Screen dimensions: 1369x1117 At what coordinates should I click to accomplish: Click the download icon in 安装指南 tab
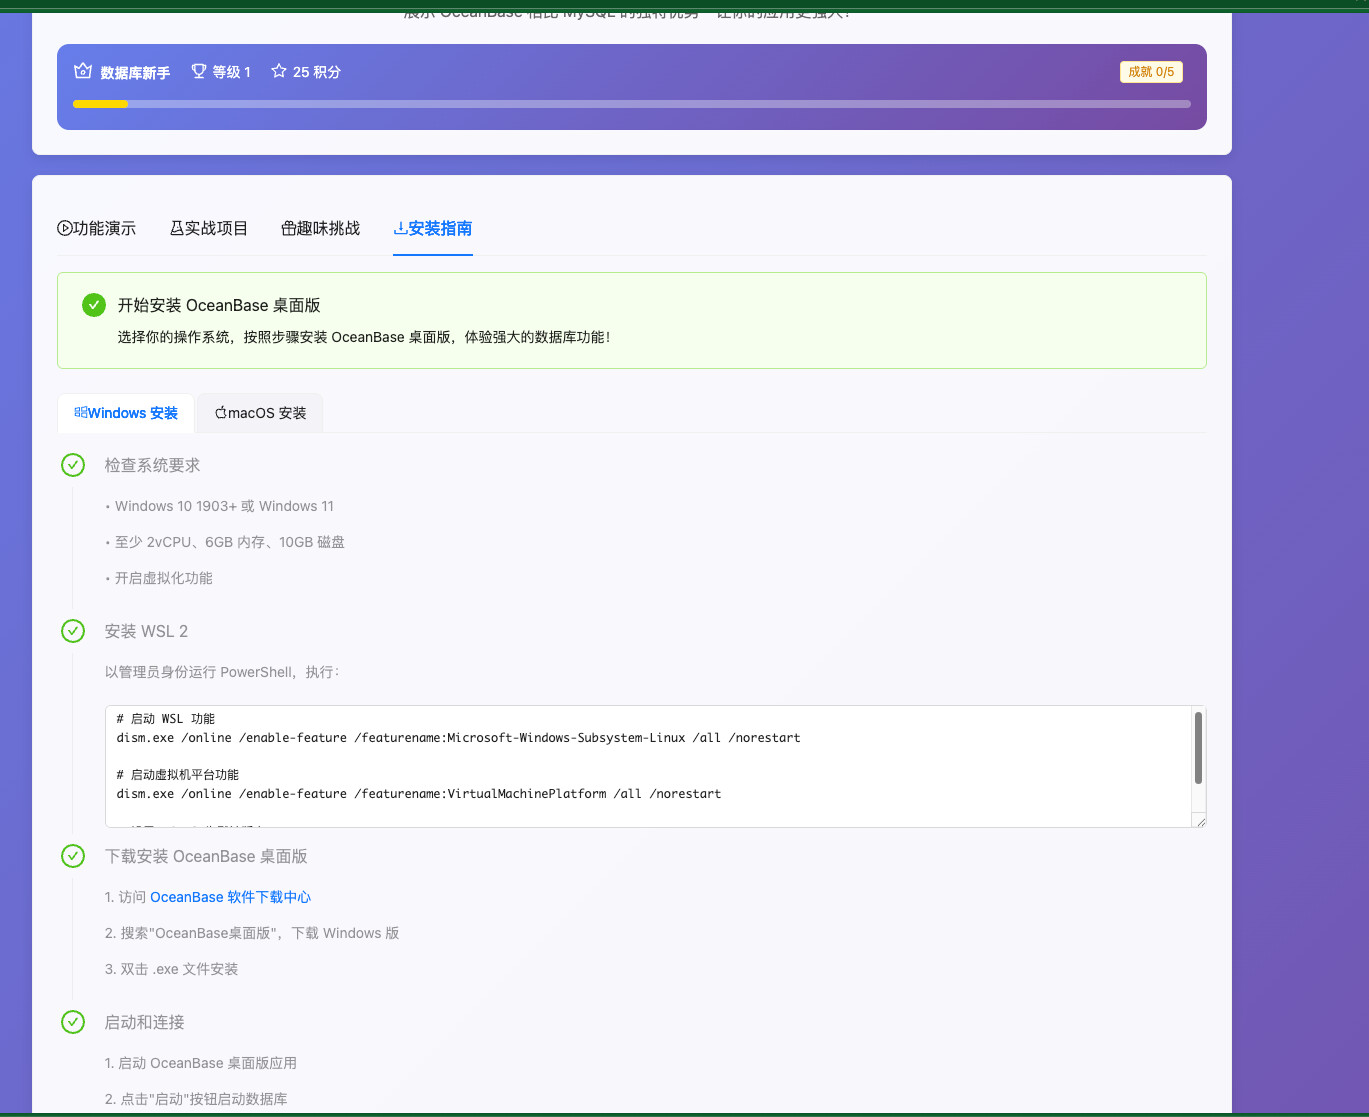pos(401,228)
